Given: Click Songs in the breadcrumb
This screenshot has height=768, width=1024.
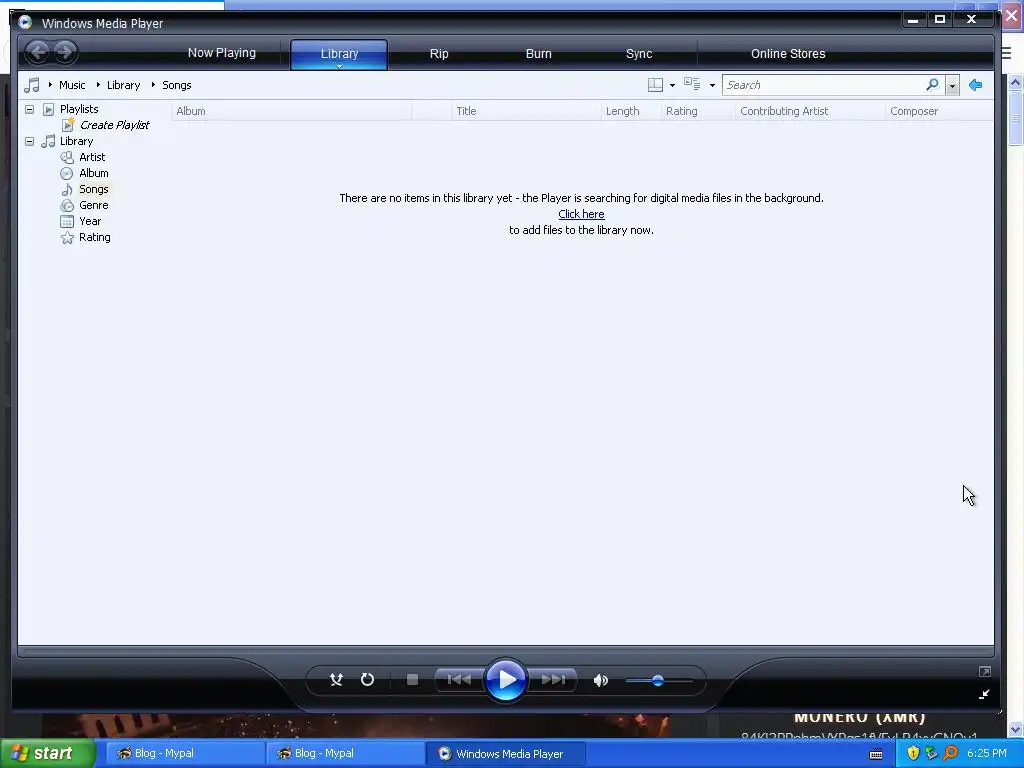Looking at the screenshot, I should coord(176,85).
